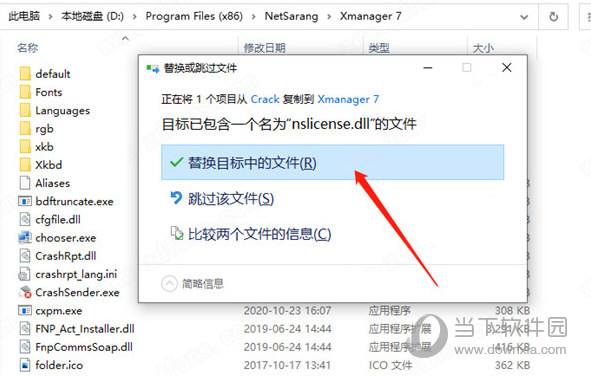Select the FNP_Act_Installer.dll file icon

[25, 329]
